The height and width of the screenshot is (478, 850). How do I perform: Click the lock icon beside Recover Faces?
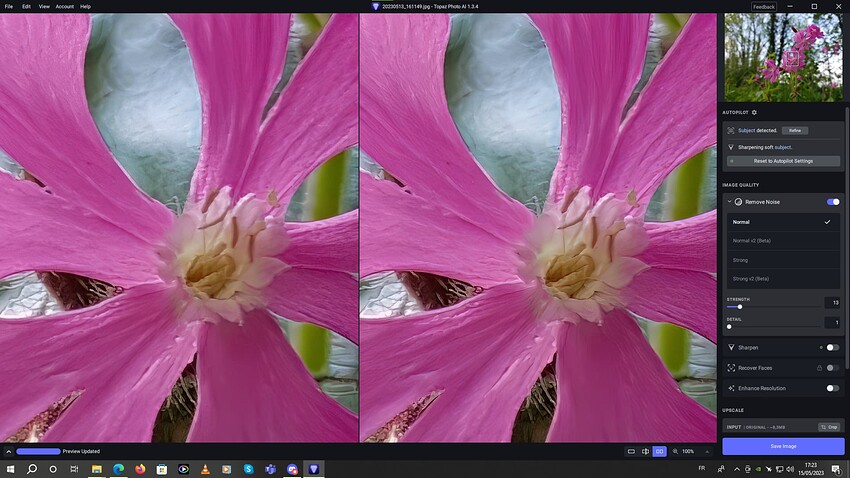819,368
